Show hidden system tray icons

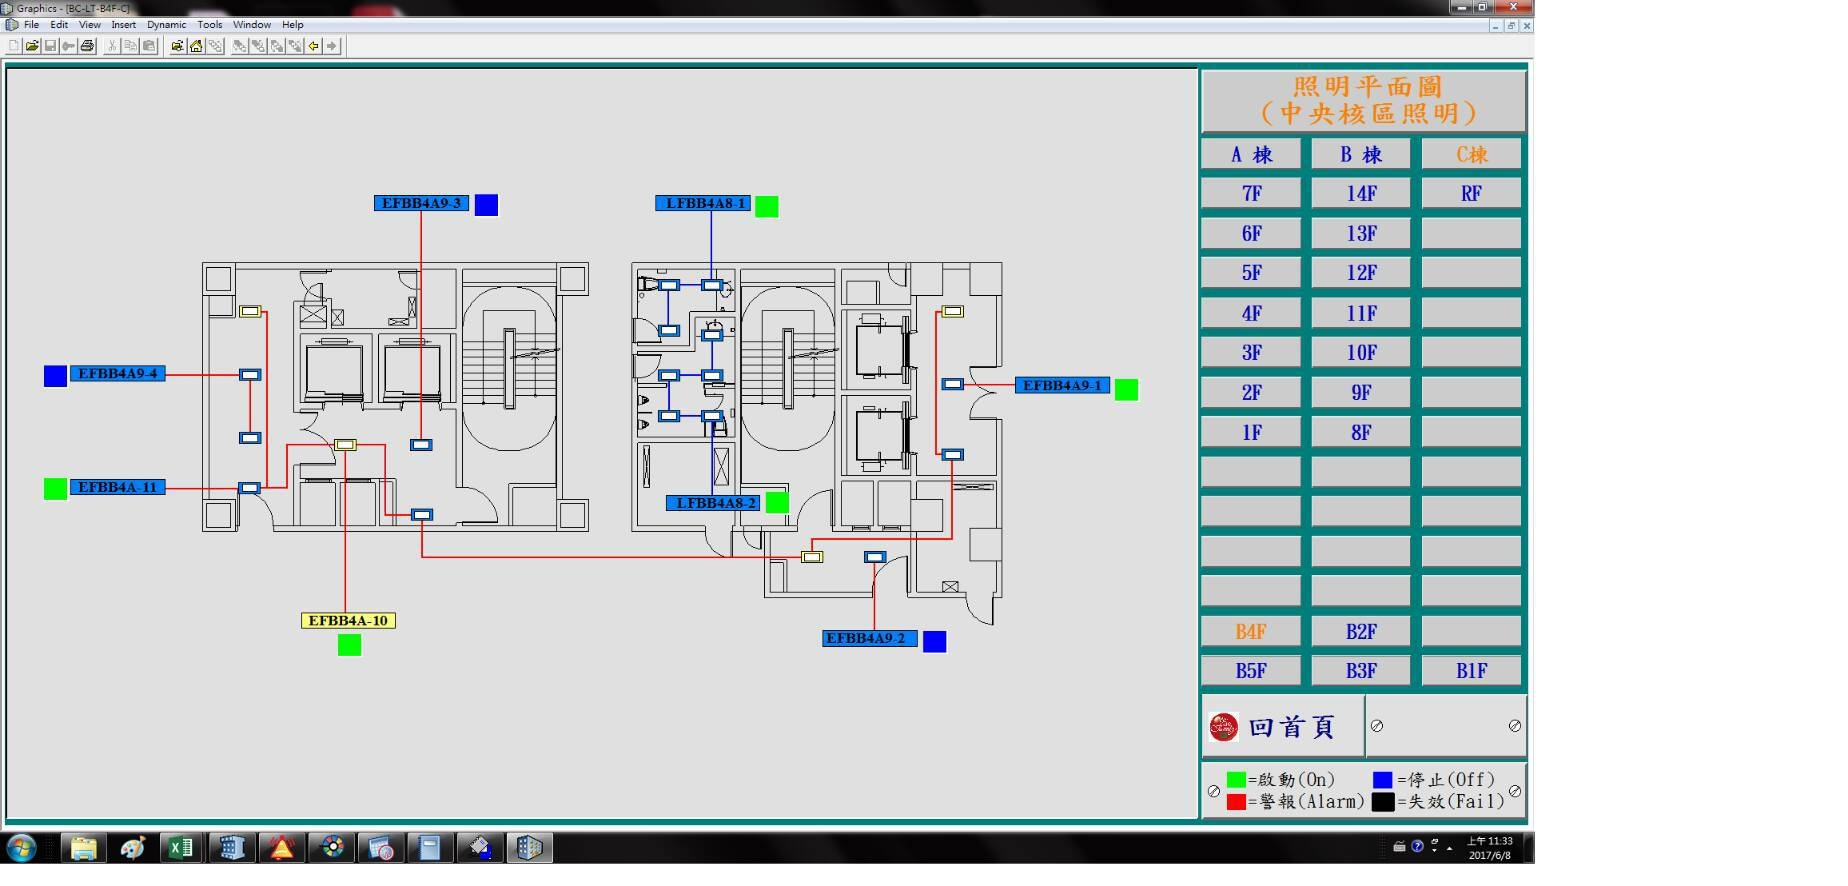coord(1450,848)
